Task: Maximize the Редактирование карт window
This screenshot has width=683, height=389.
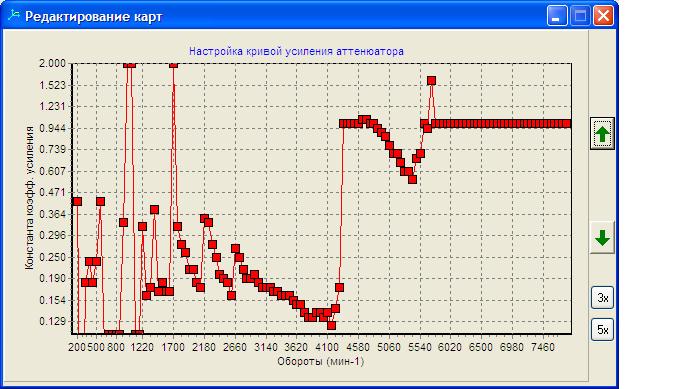Action: pyautogui.click(x=580, y=16)
